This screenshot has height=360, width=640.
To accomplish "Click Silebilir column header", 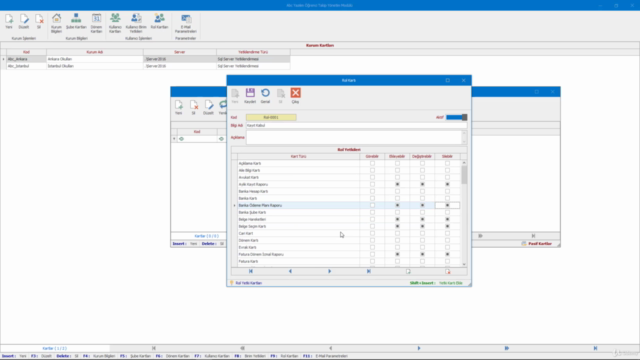I will click(447, 156).
